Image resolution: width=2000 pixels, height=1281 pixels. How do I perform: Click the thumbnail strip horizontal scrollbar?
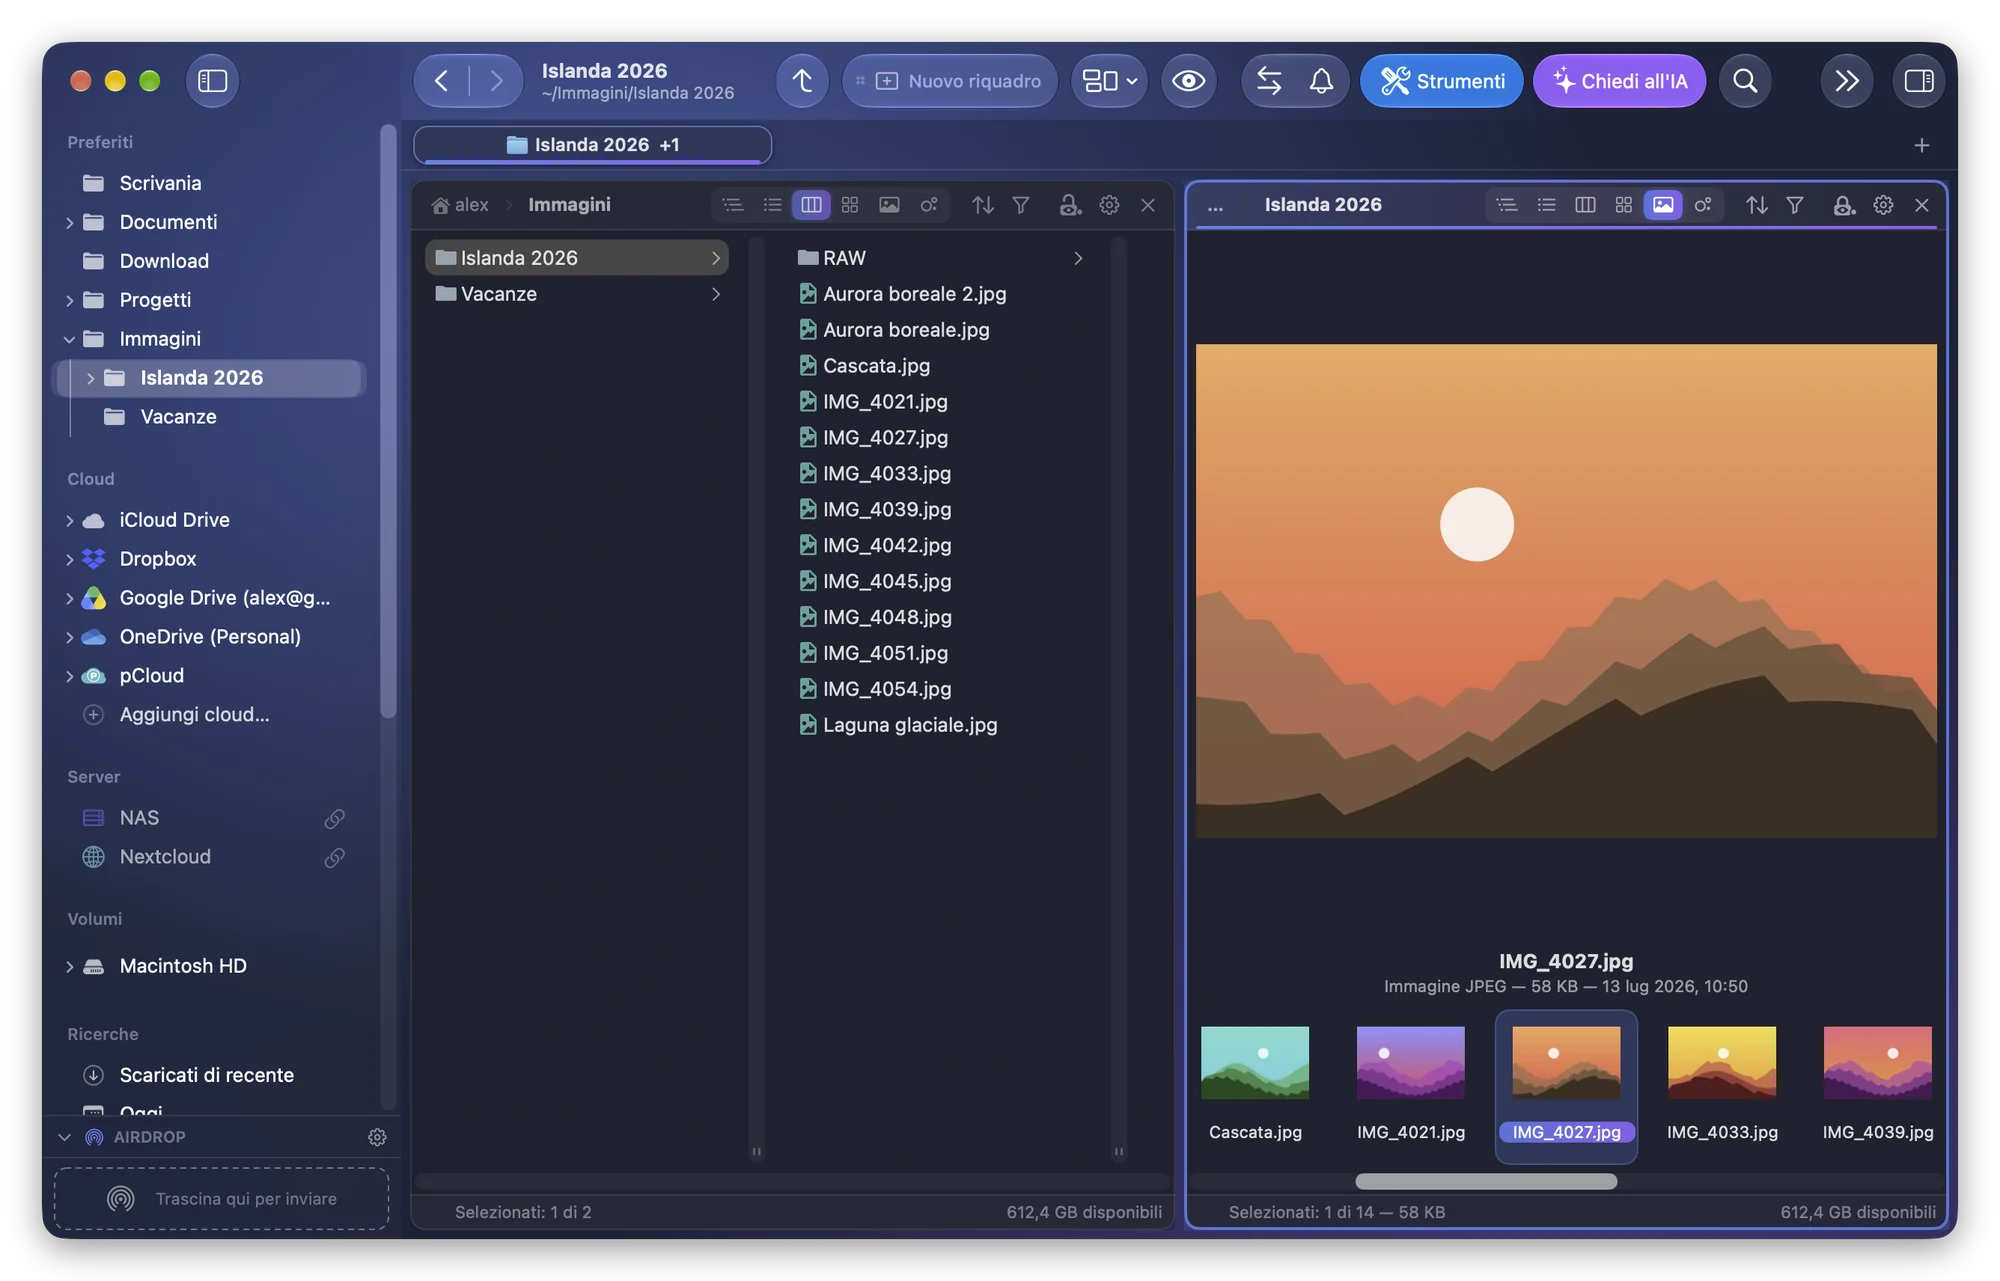tap(1485, 1182)
